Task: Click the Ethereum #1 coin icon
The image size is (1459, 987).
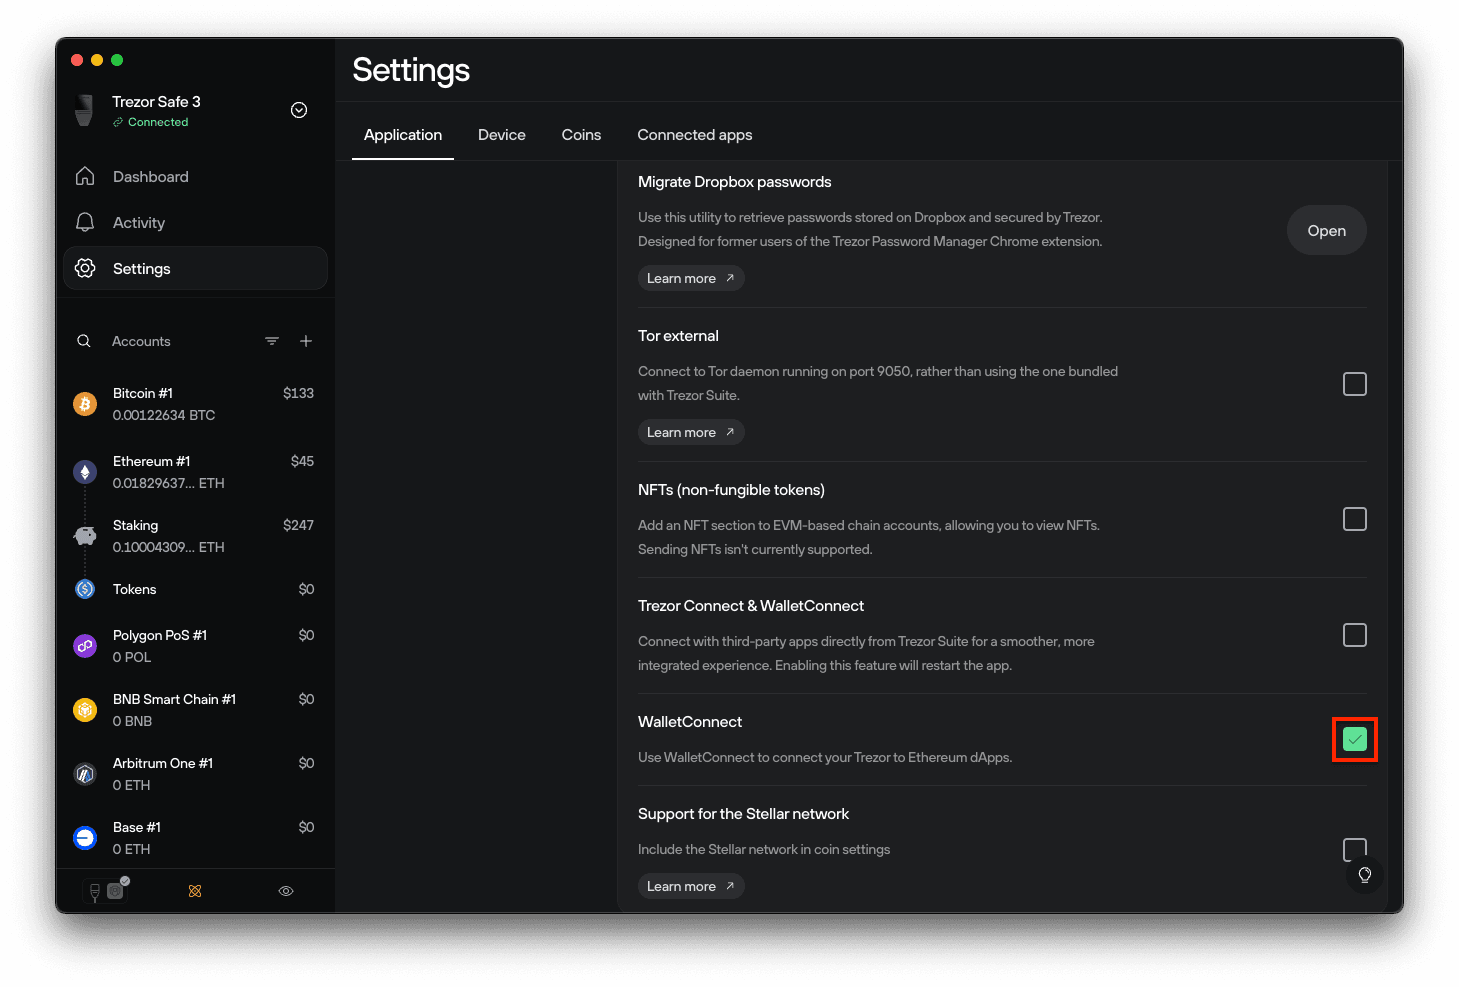Action: click(x=85, y=472)
